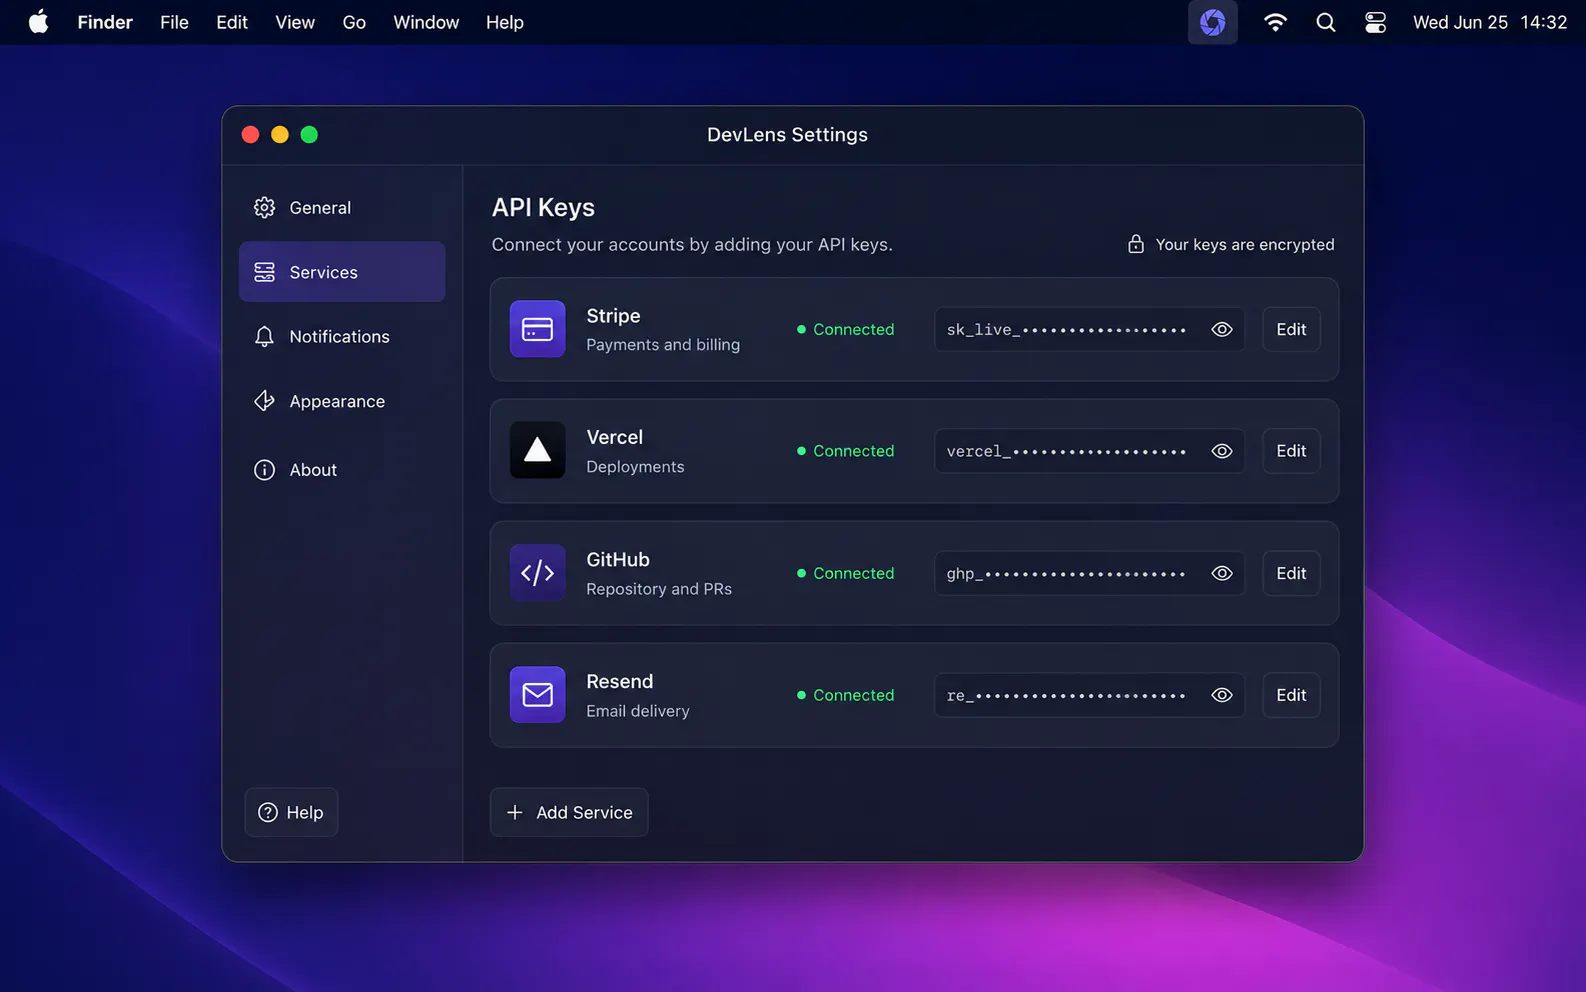The height and width of the screenshot is (992, 1586).
Task: Click the Stripe sk_live_ key field
Action: (1090, 329)
